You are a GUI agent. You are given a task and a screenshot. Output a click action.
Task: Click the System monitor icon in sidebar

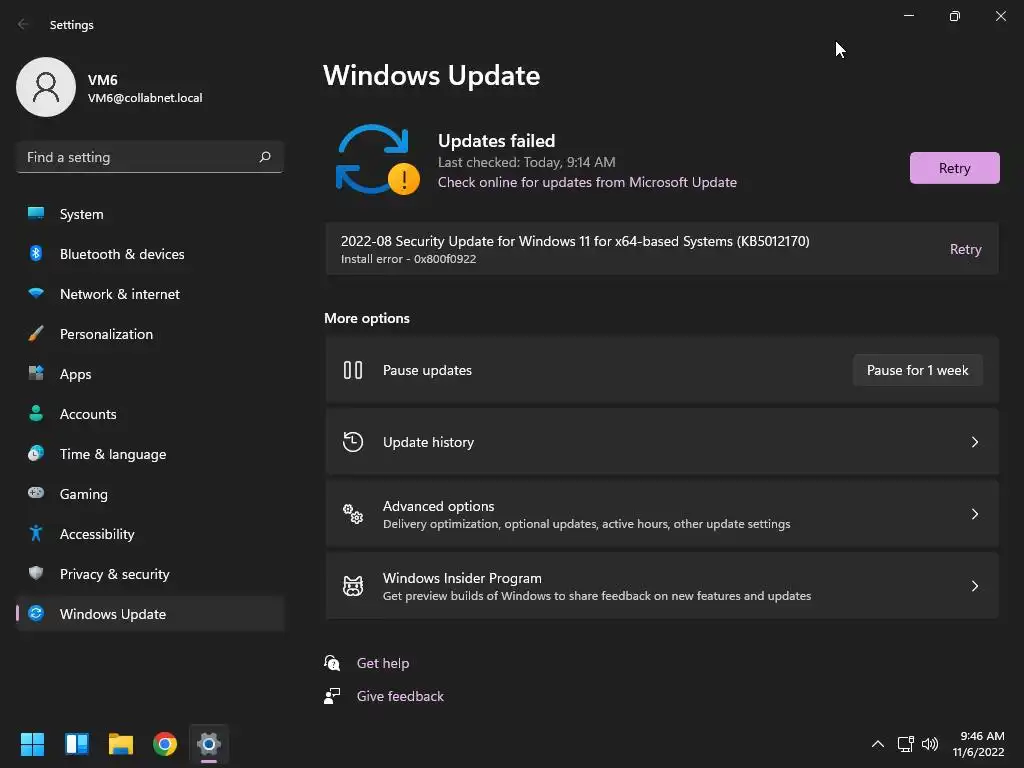pyautogui.click(x=36, y=214)
